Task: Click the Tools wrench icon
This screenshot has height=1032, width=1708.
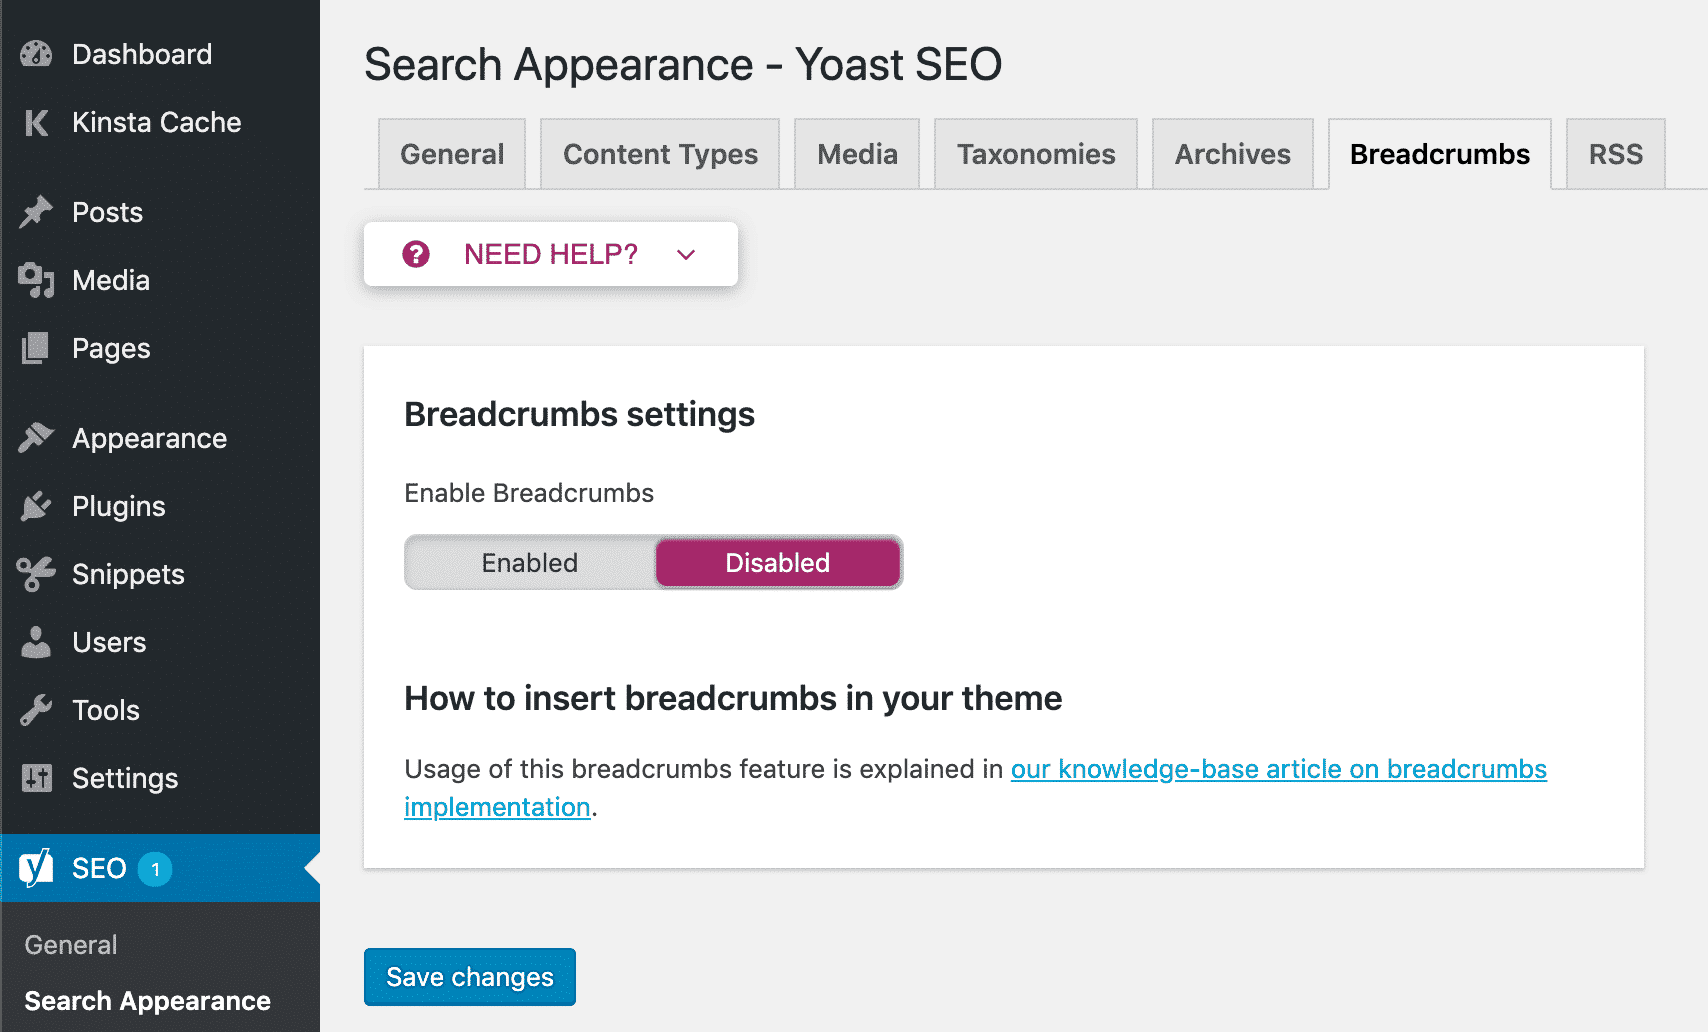Action: 36,710
